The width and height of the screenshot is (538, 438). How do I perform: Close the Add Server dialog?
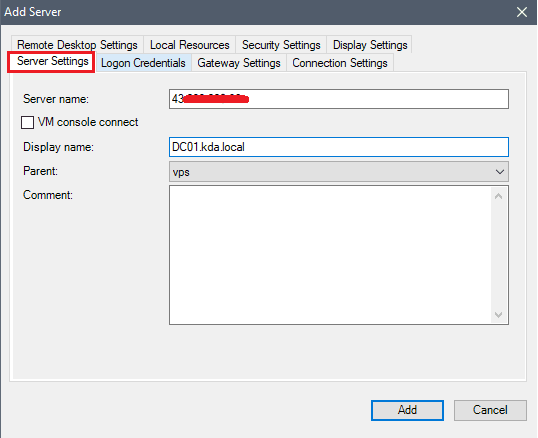[x=522, y=12]
